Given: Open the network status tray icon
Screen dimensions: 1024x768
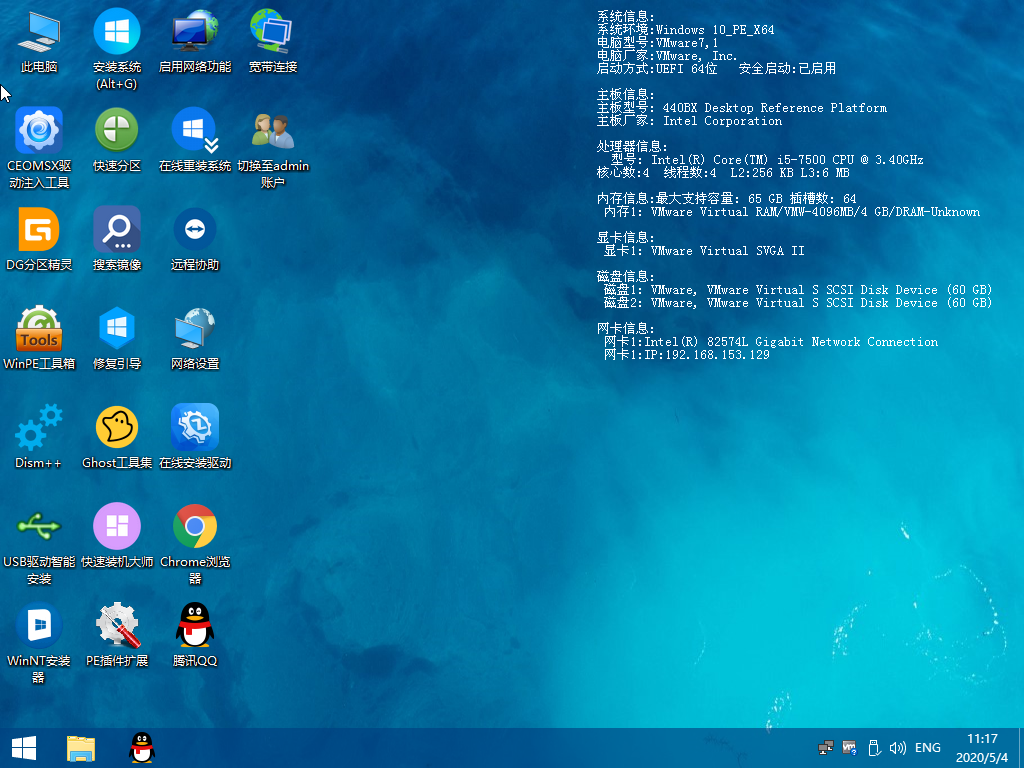Looking at the screenshot, I should 825,748.
